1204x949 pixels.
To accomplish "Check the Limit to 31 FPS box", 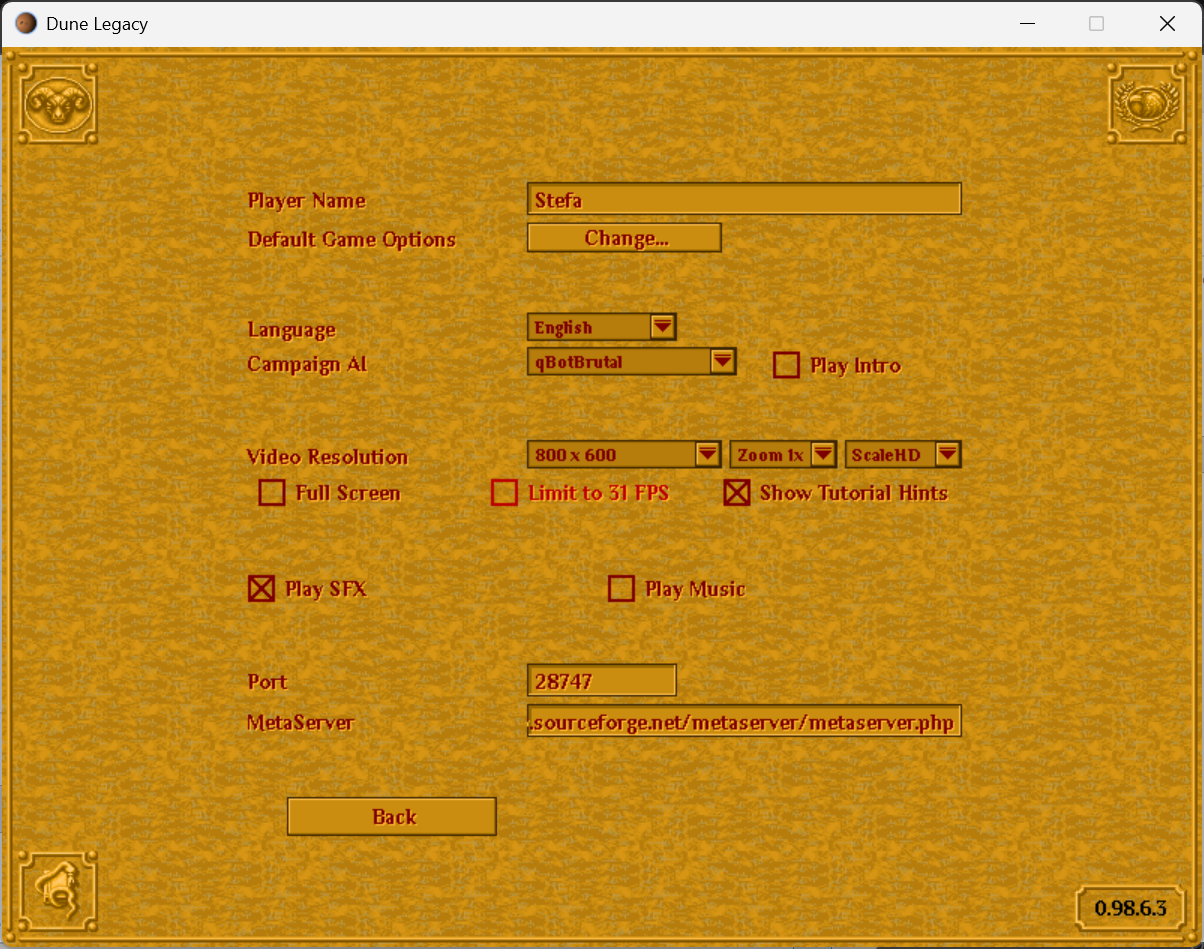I will point(505,493).
